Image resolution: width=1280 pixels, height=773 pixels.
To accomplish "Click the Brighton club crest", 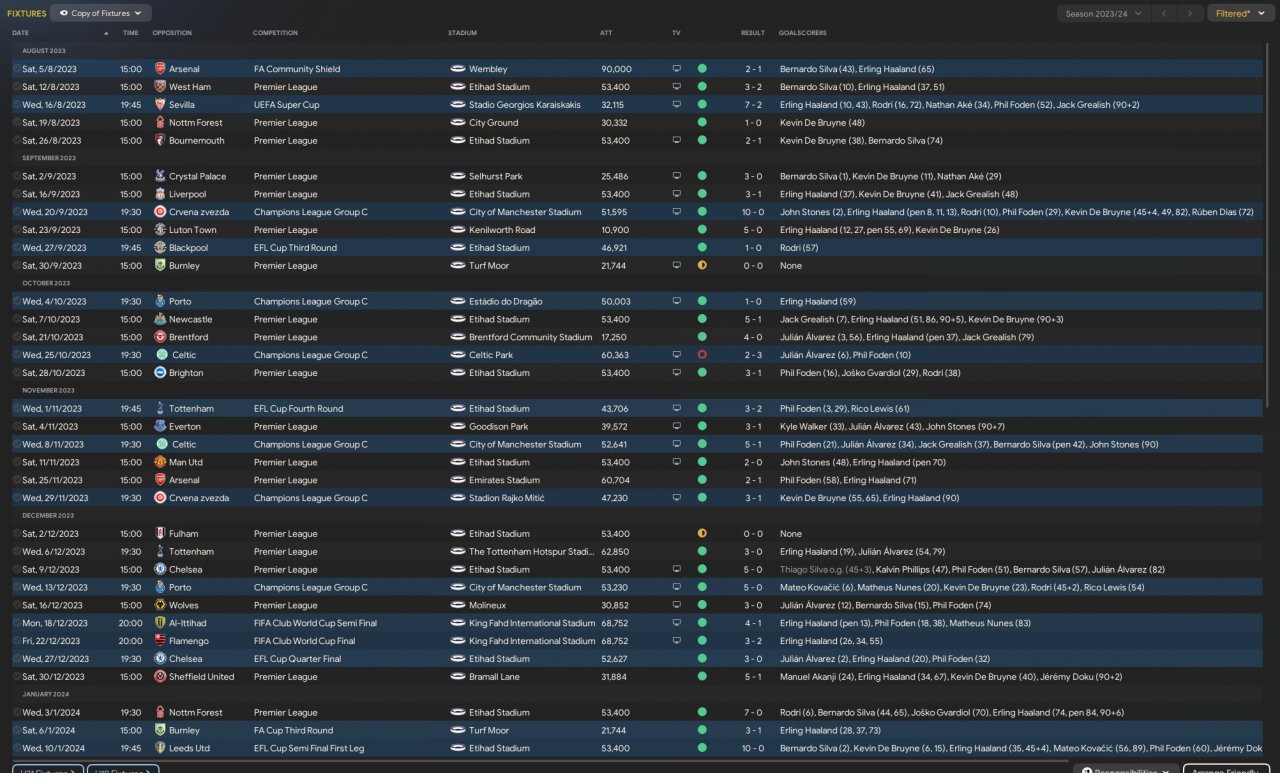I will 160,373.
